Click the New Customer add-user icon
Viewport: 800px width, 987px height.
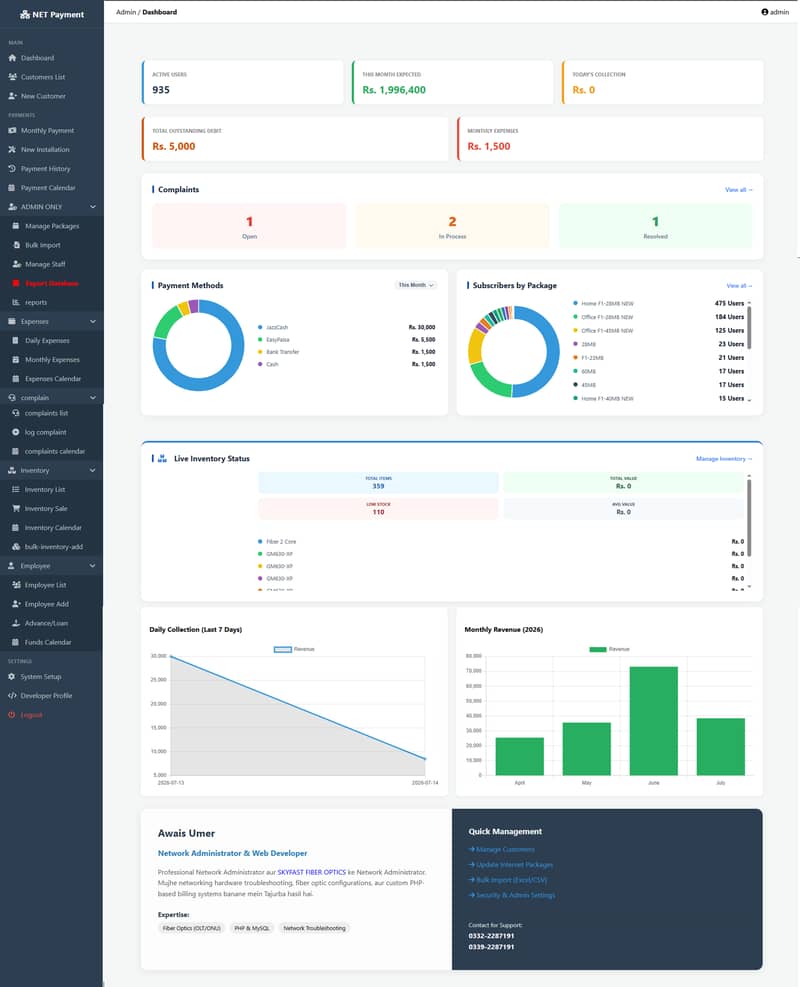pos(13,96)
